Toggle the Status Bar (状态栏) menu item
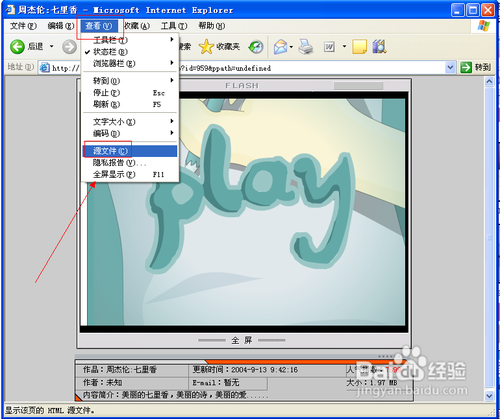 [x=130, y=52]
